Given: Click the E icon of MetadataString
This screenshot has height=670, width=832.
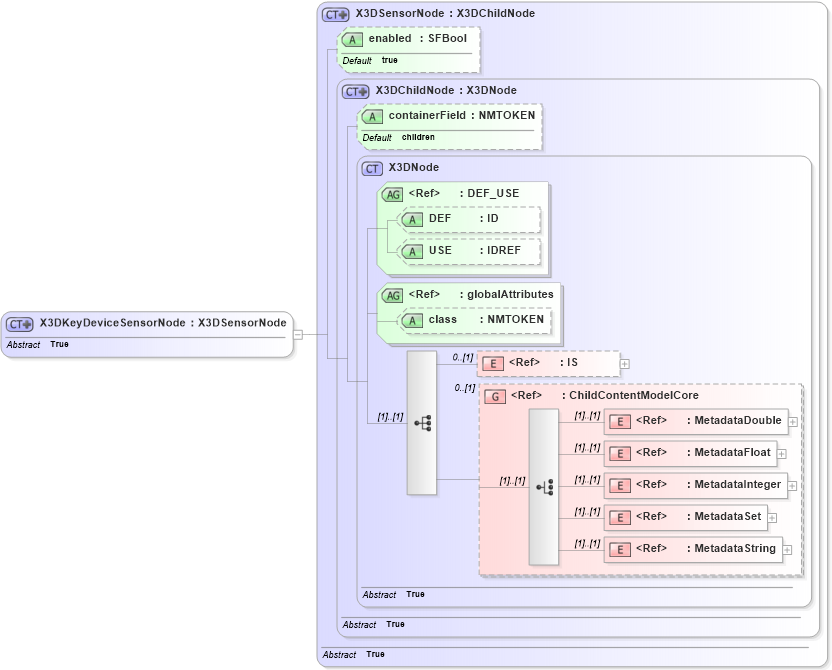Looking at the screenshot, I should tap(620, 550).
